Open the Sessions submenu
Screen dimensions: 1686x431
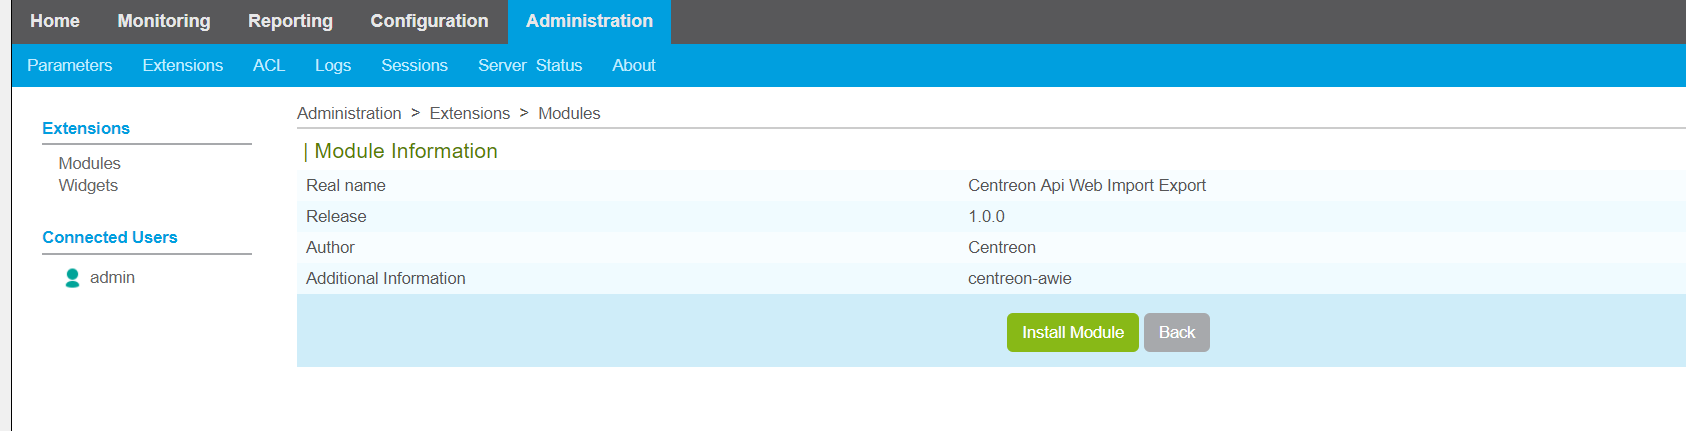tap(414, 65)
